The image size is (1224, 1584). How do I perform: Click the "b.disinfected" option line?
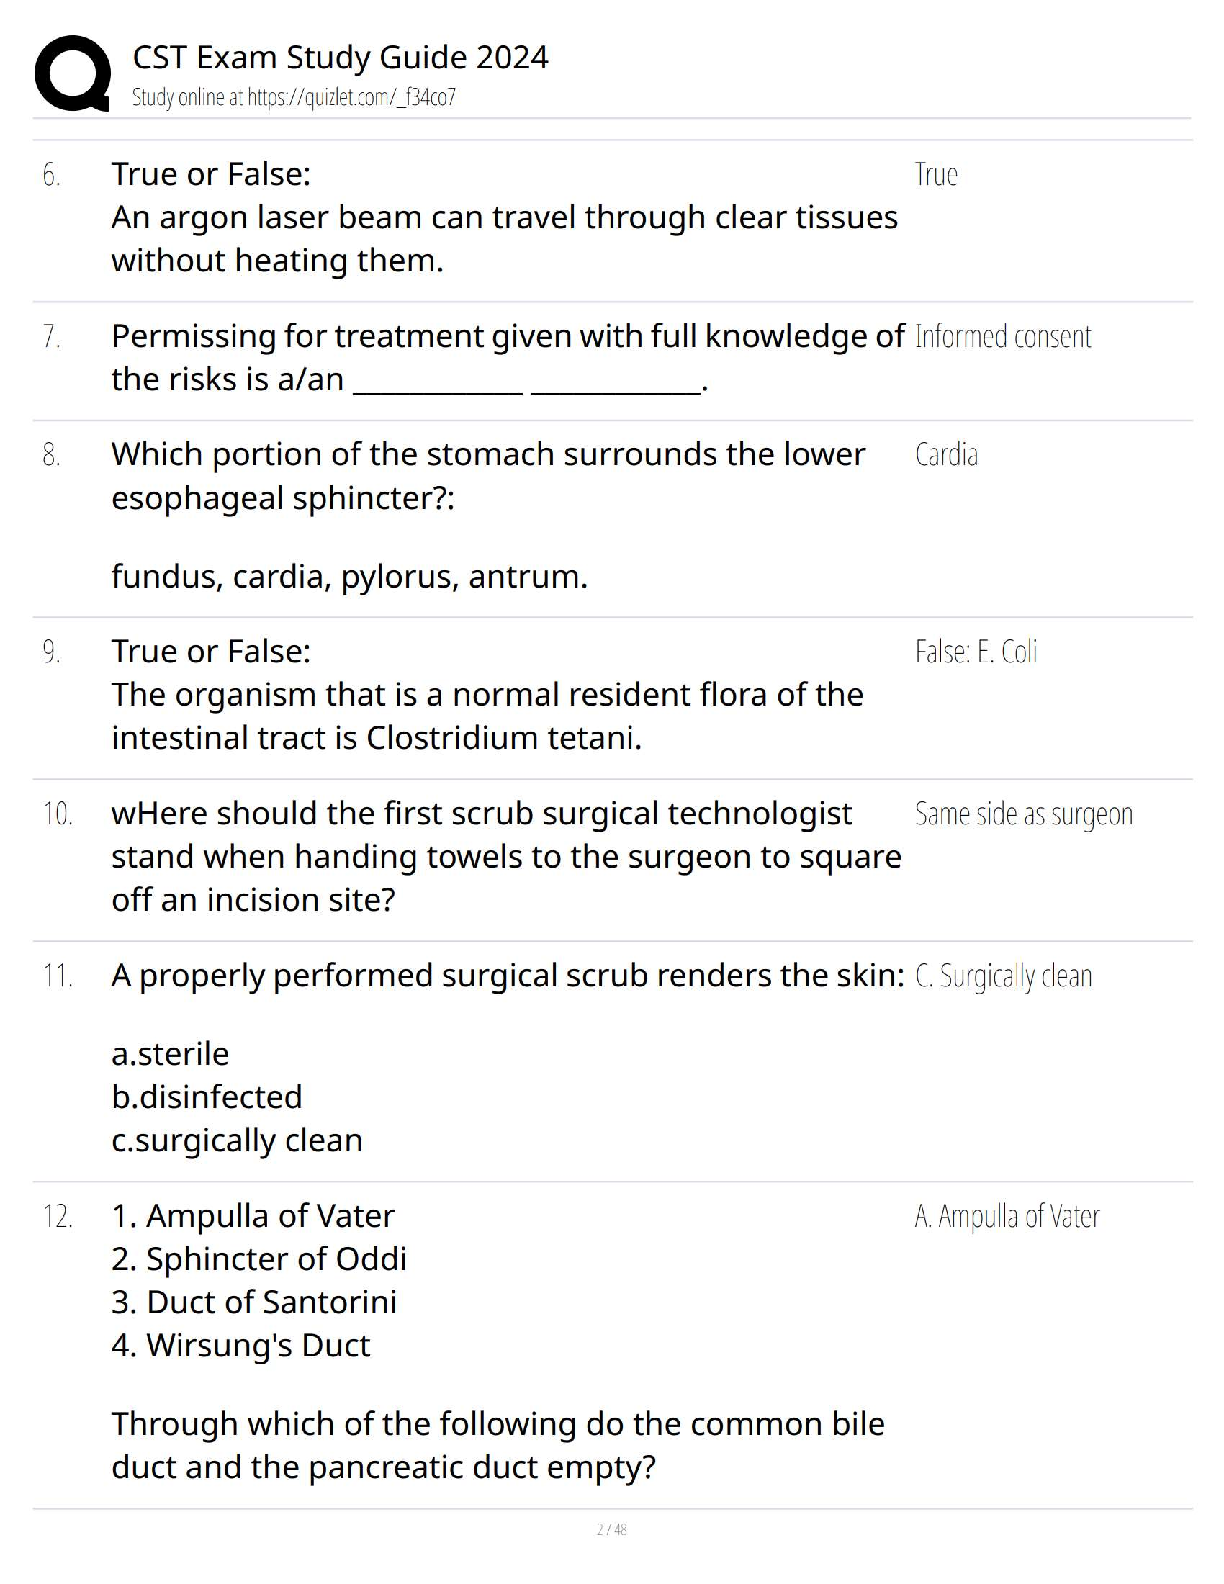click(x=207, y=1097)
